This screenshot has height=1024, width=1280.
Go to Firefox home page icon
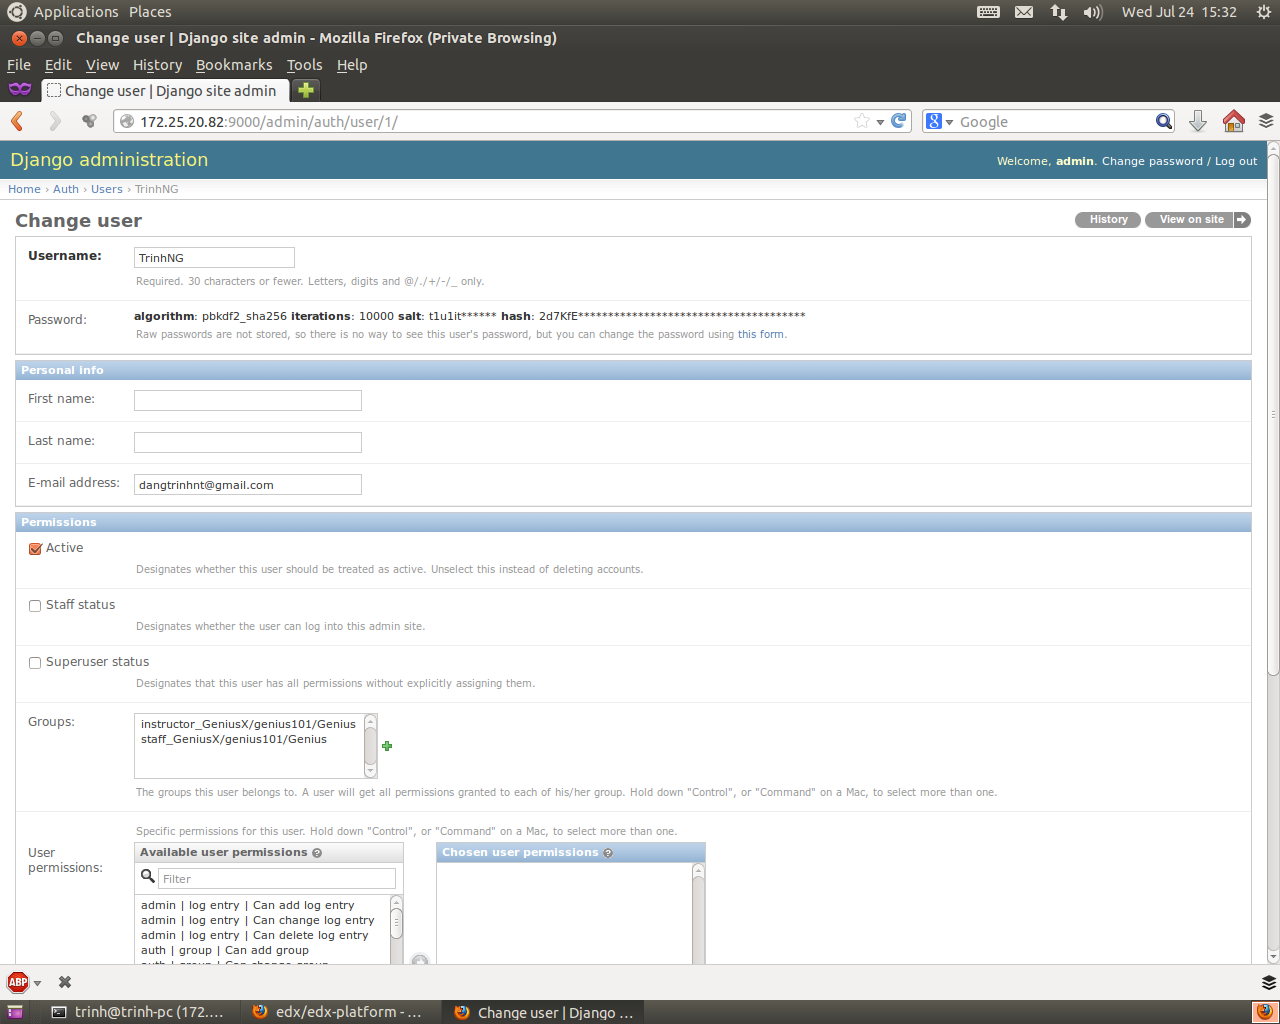(1234, 121)
